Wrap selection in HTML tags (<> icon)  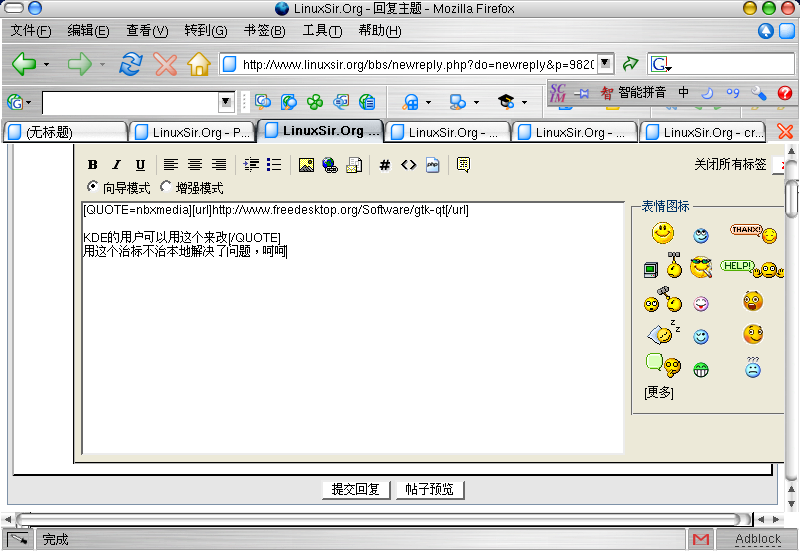[x=409, y=165]
